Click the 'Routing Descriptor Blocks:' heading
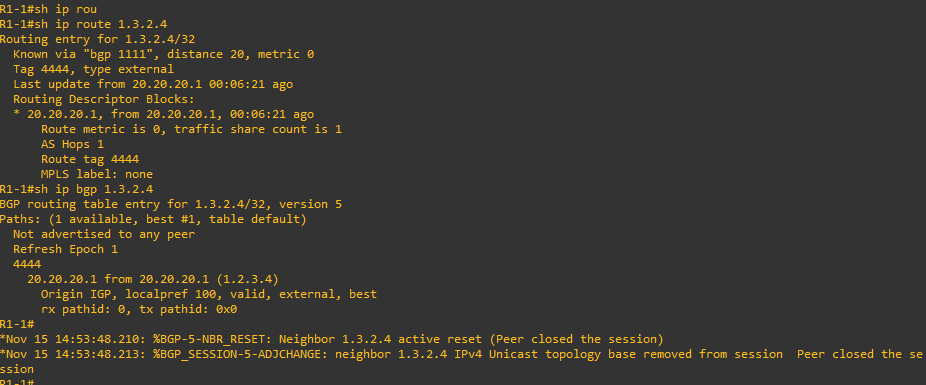 pos(104,99)
